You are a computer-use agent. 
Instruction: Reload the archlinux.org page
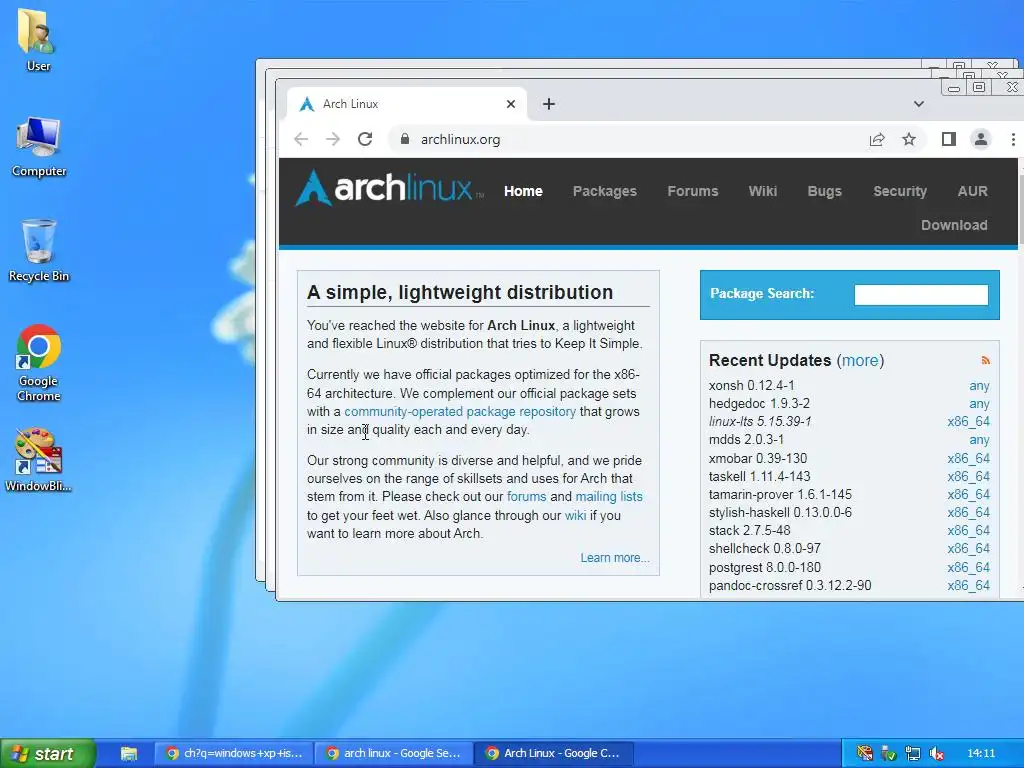(x=365, y=139)
